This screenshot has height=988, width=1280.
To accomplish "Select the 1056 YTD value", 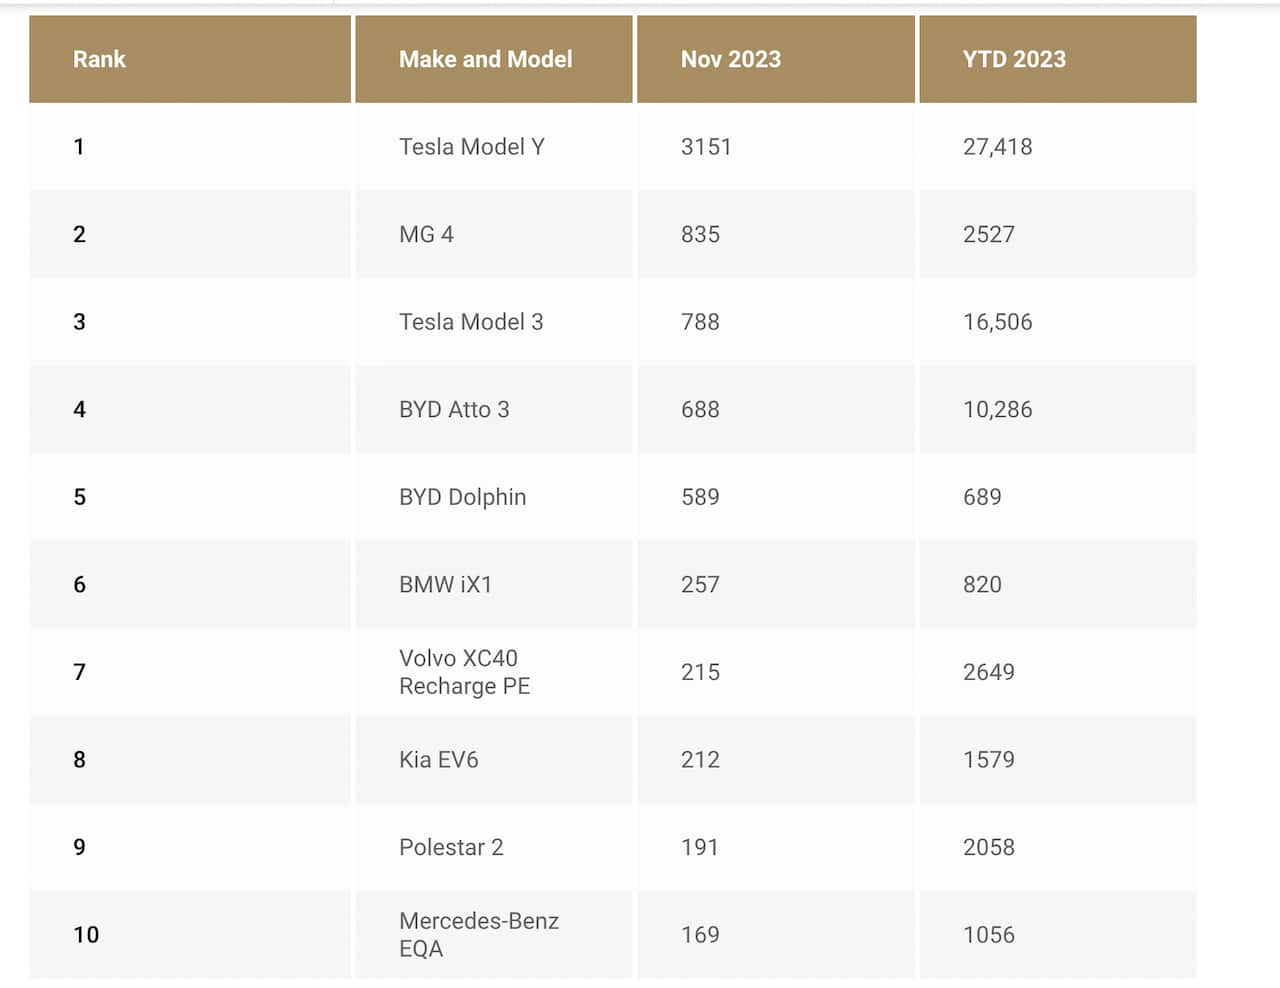I will click(988, 934).
